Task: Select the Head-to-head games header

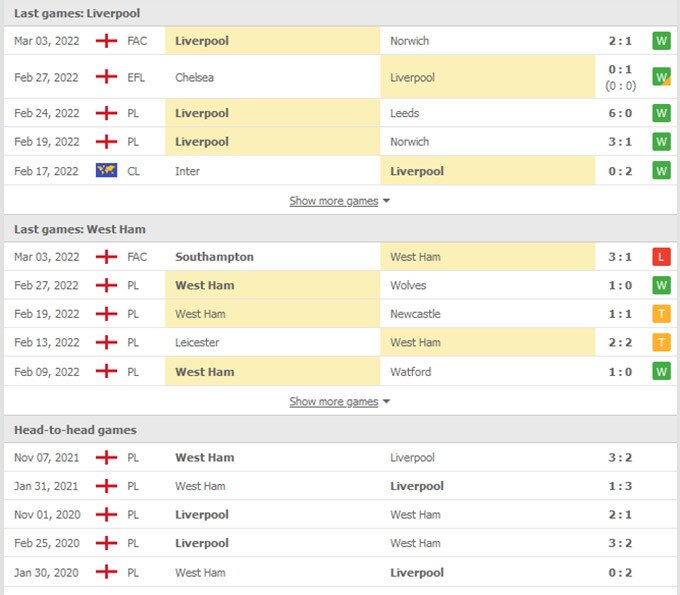Action: [75, 430]
